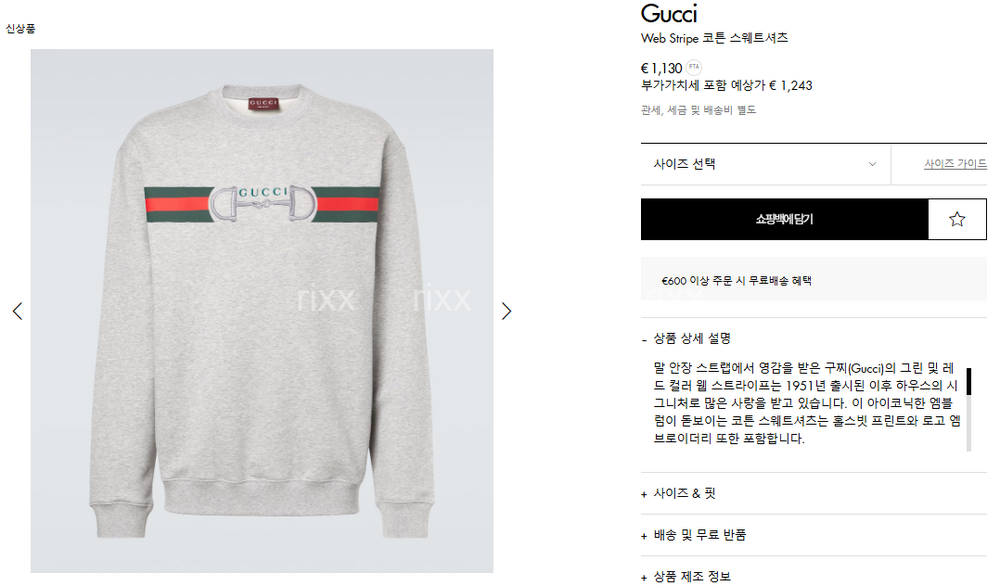Click the minus icon beside 상품 상세 설명
The image size is (1000, 586).
pos(644,340)
